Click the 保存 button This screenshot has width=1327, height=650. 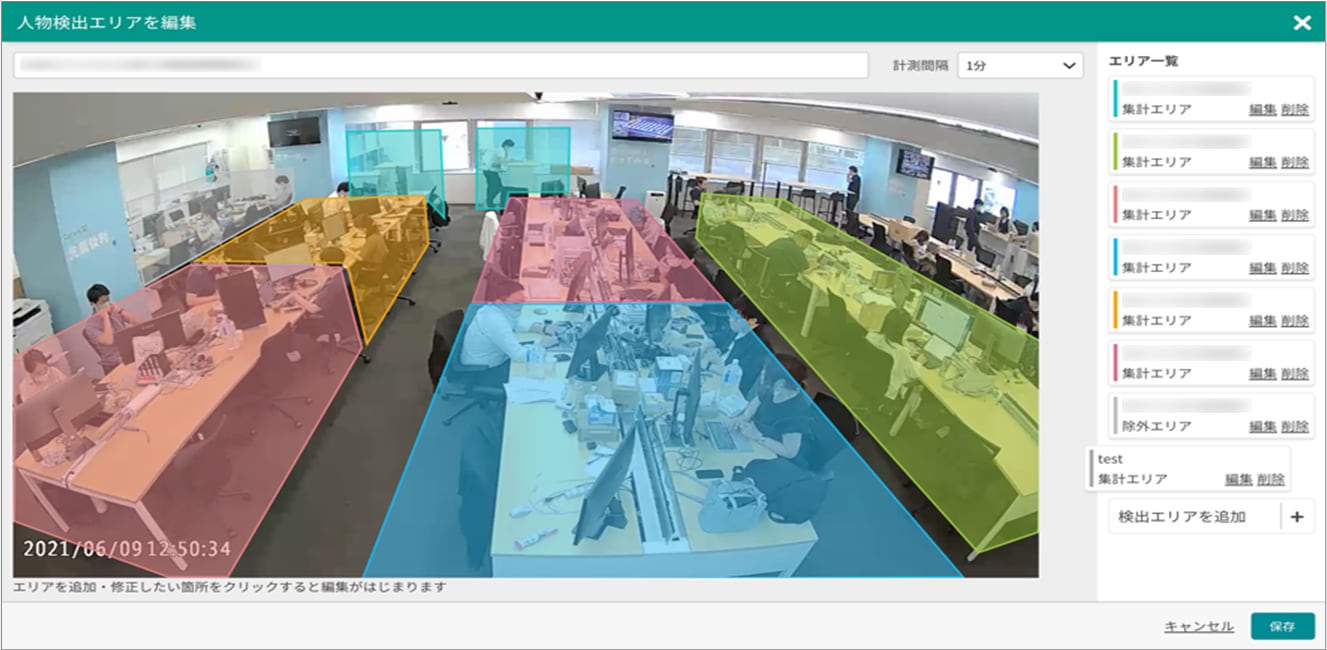point(1282,626)
